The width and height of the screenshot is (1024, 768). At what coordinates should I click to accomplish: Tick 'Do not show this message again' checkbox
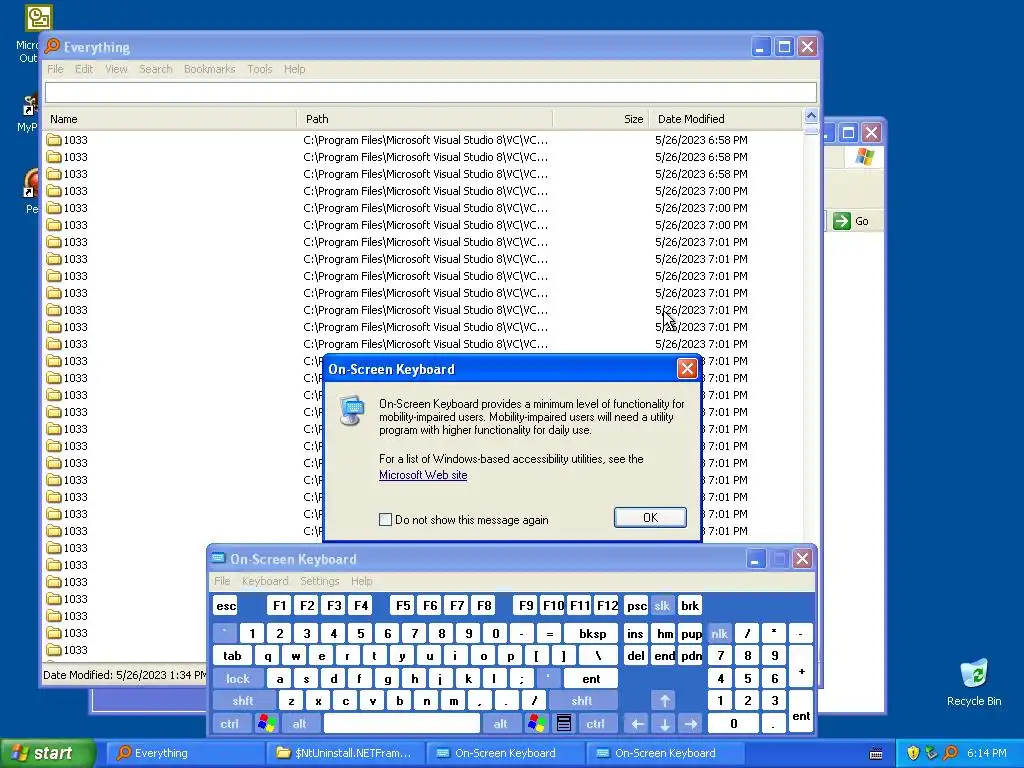pos(385,520)
